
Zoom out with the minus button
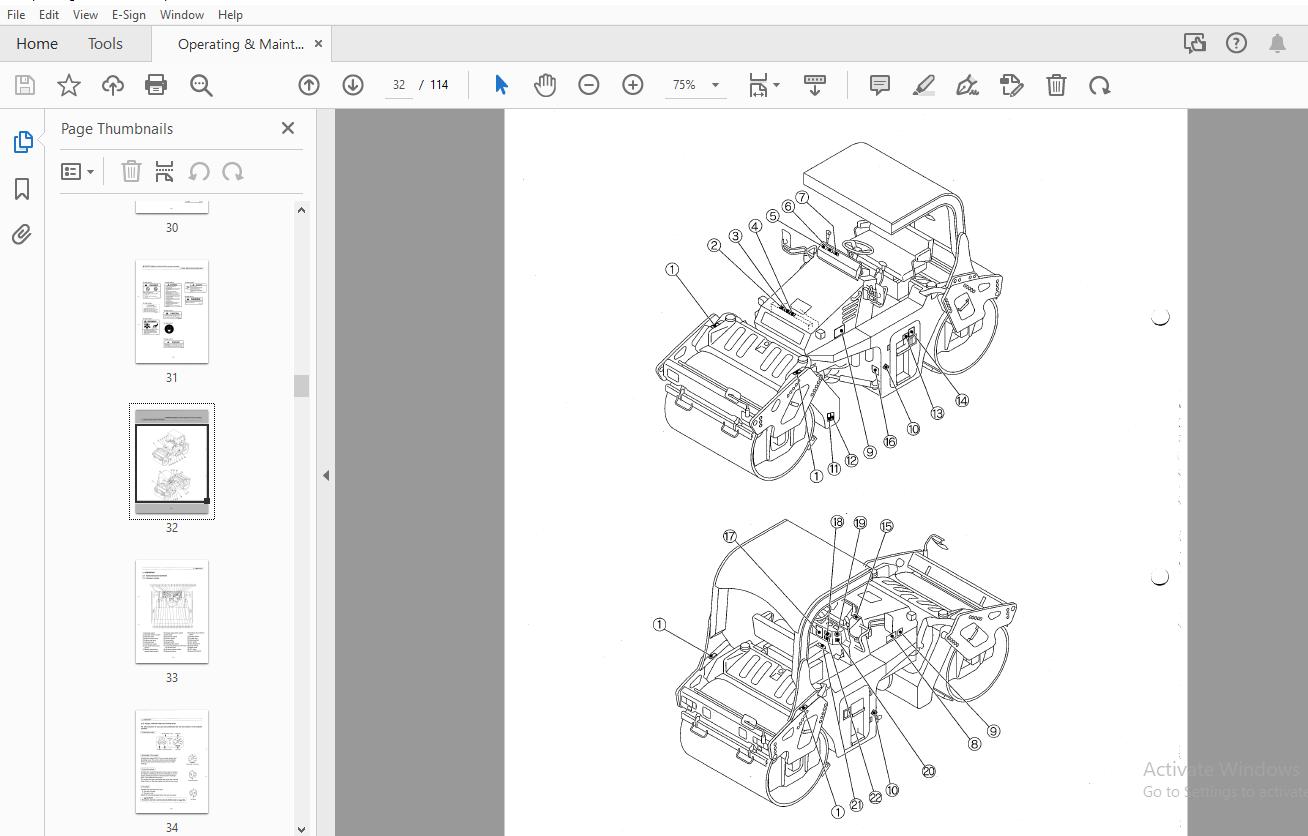coord(589,85)
